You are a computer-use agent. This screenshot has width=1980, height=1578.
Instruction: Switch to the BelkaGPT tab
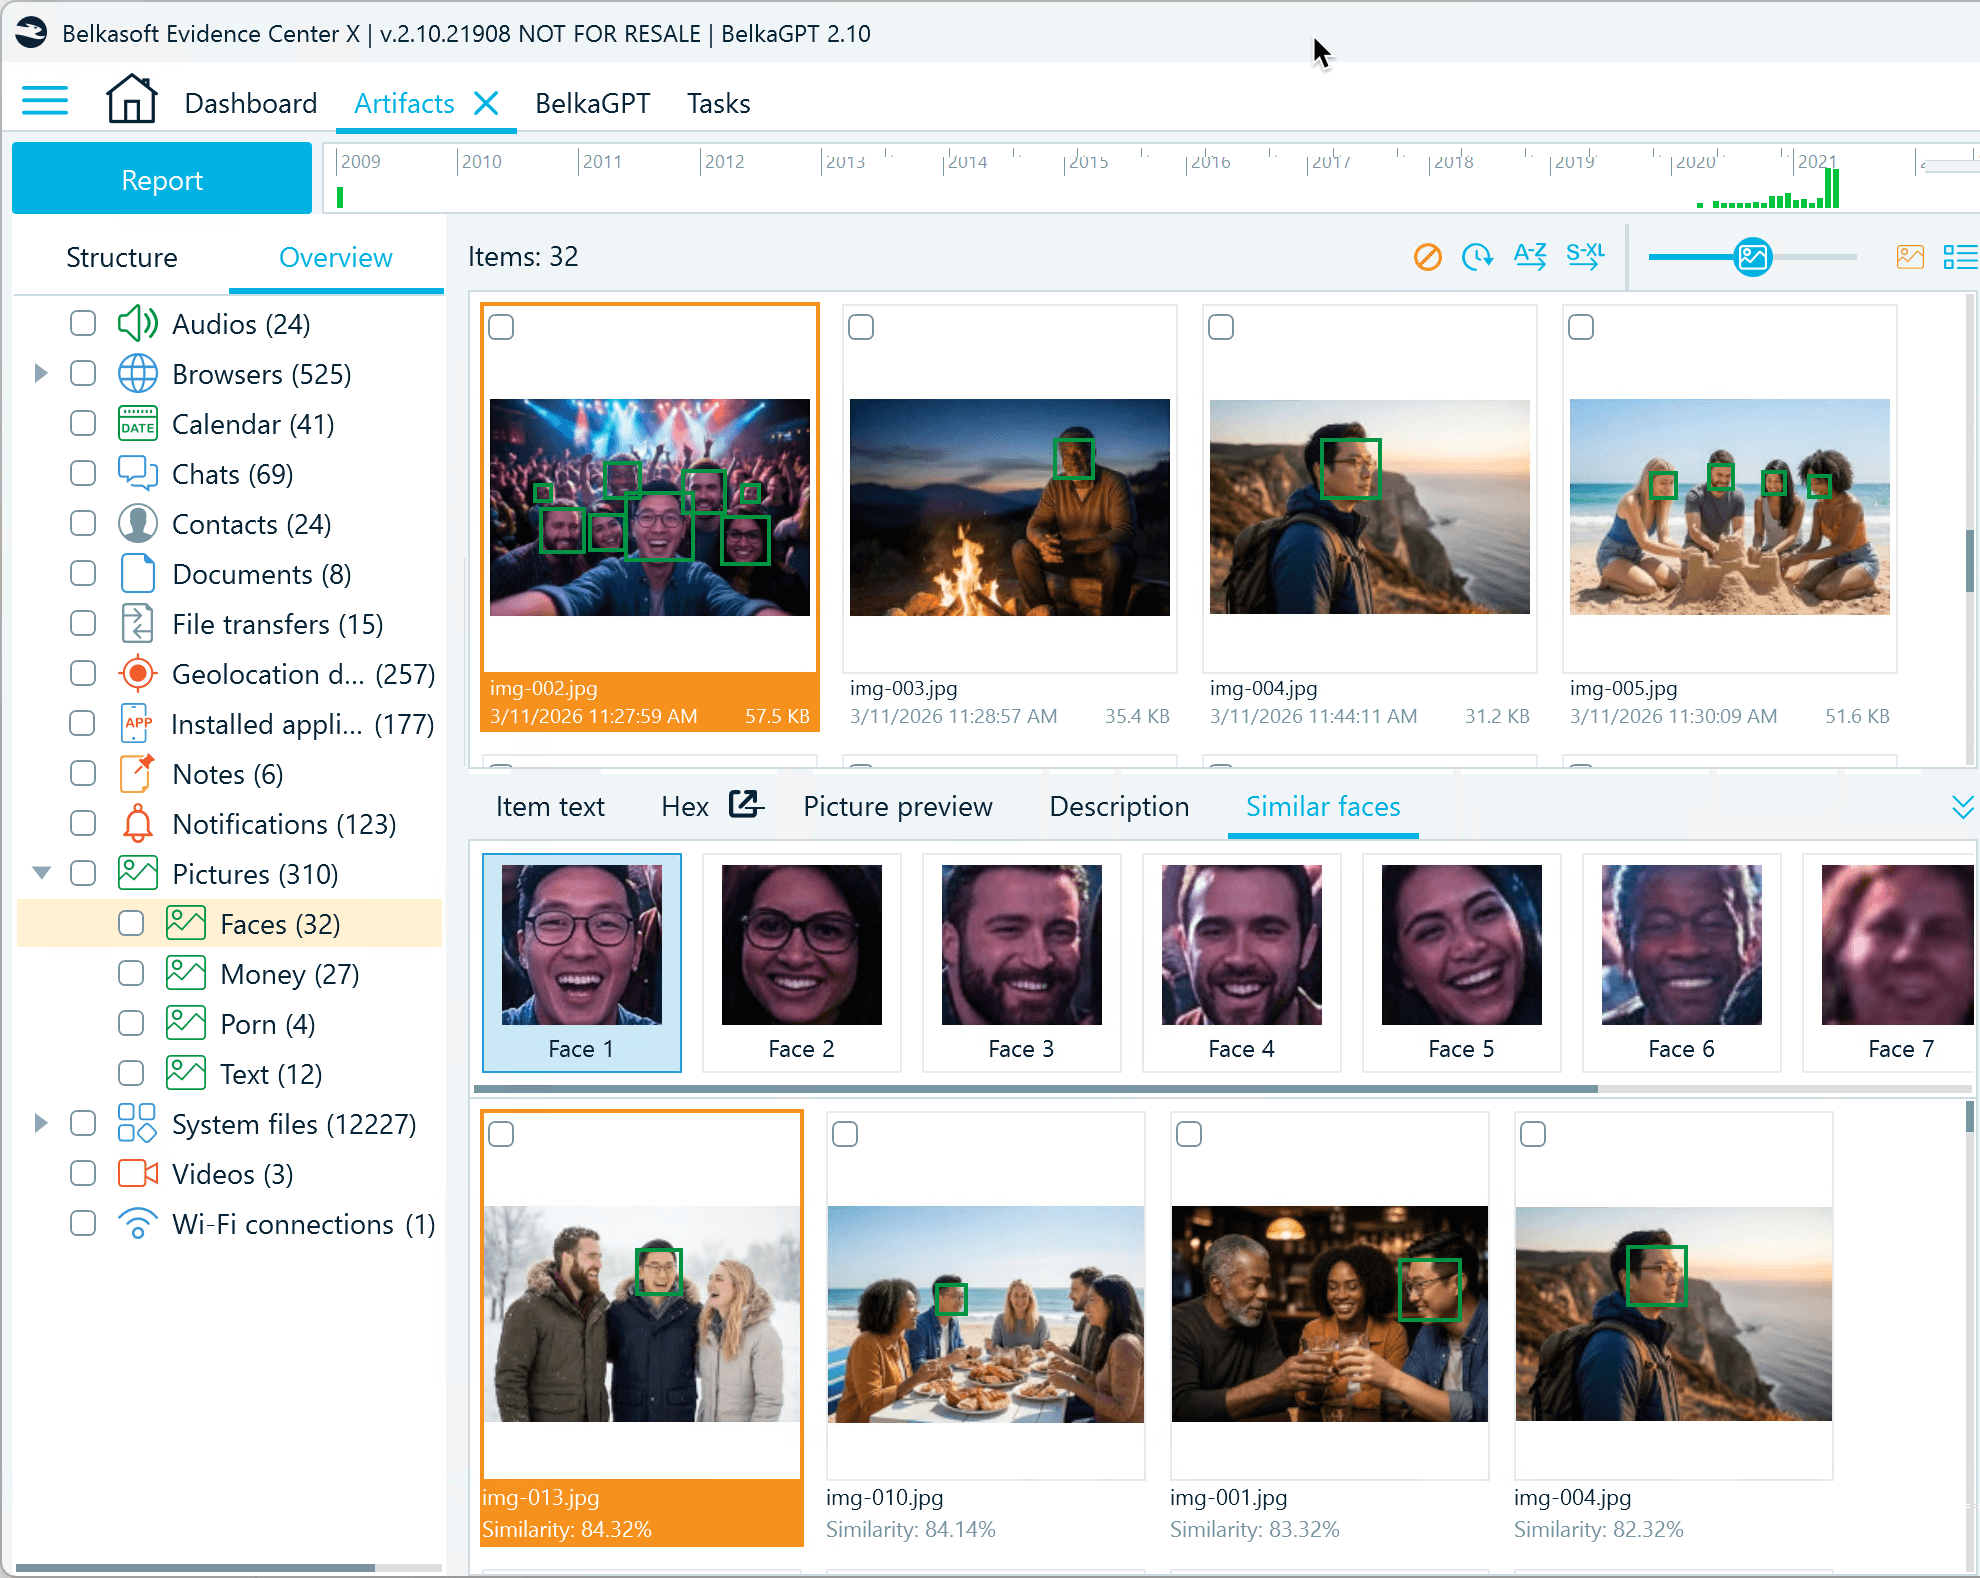tap(592, 103)
